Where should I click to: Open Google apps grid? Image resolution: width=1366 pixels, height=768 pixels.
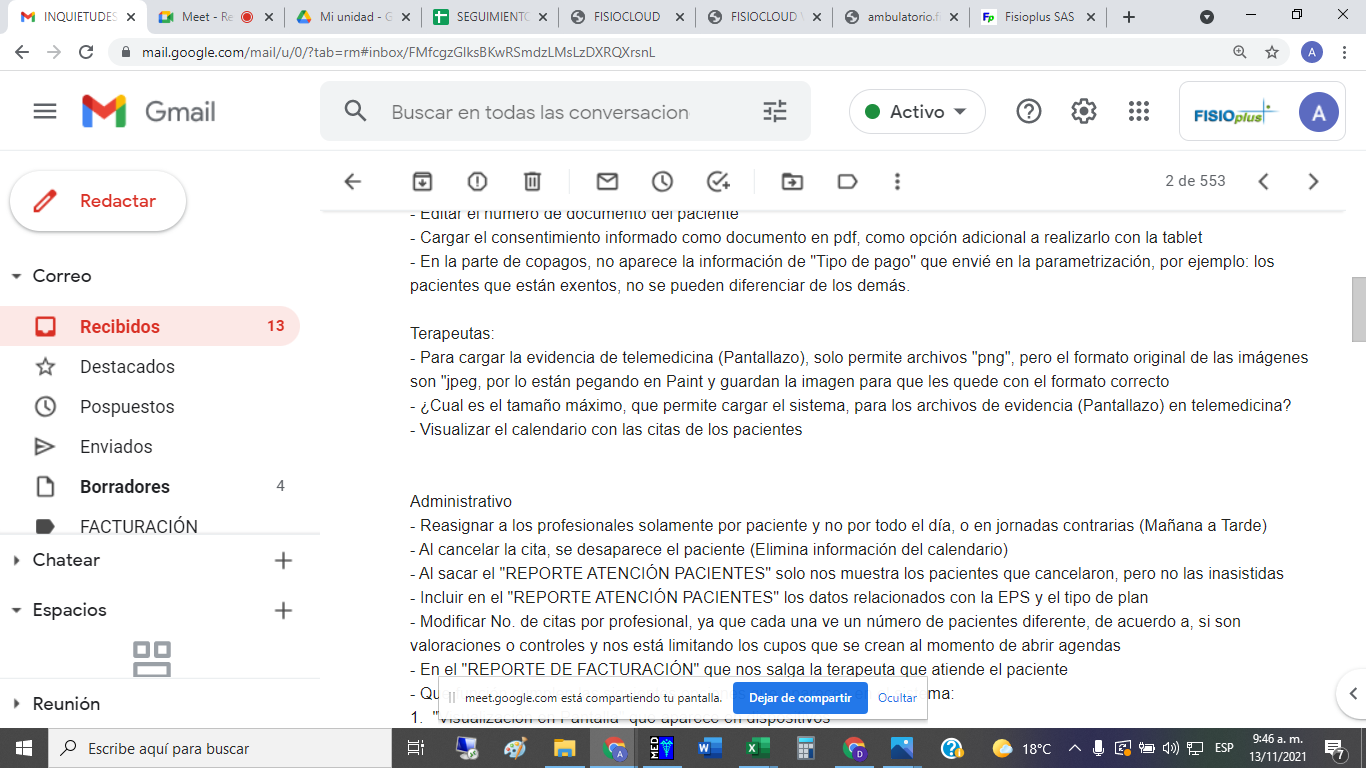point(1138,112)
